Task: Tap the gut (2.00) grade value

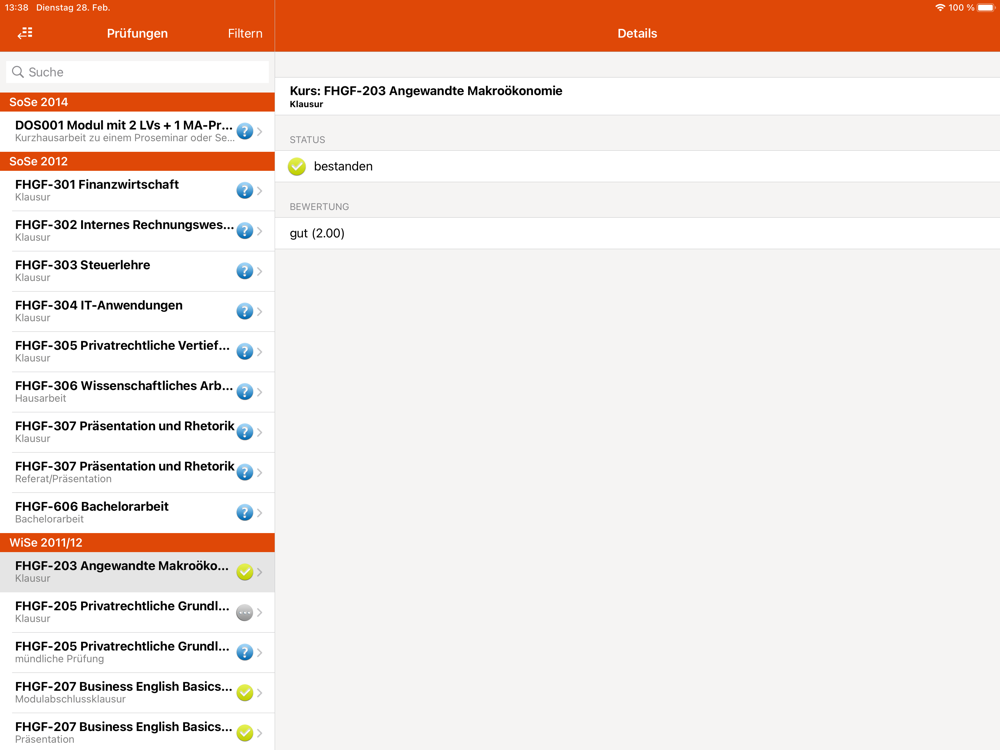Action: [317, 233]
